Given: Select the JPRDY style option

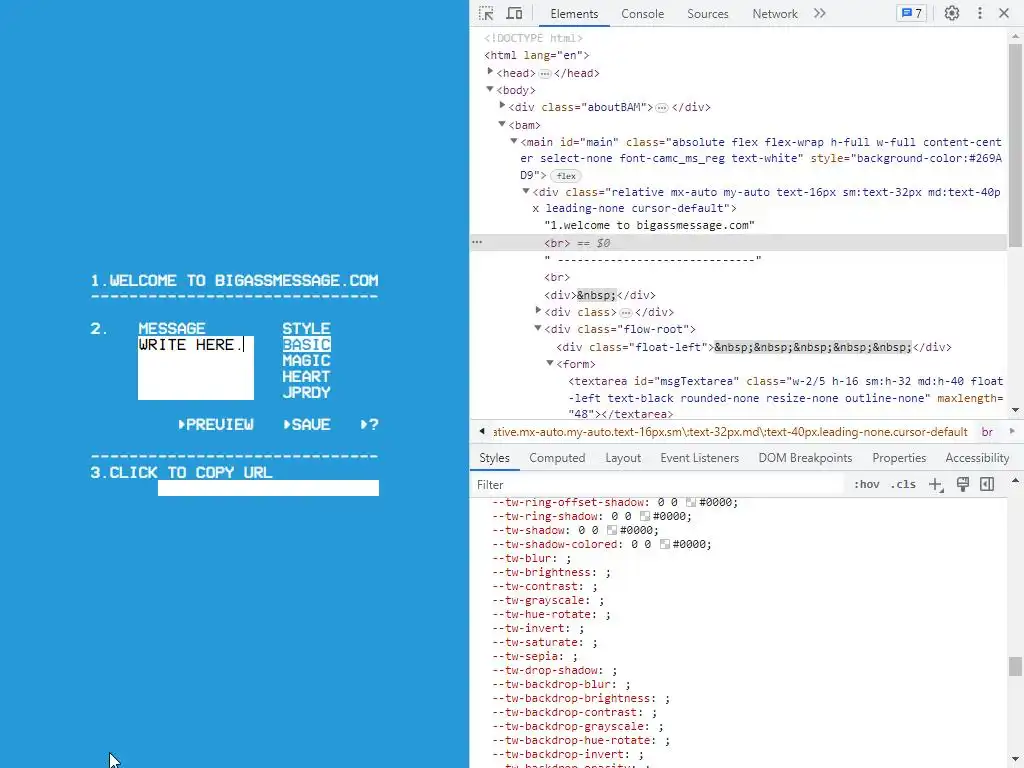Looking at the screenshot, I should pyautogui.click(x=306, y=392).
